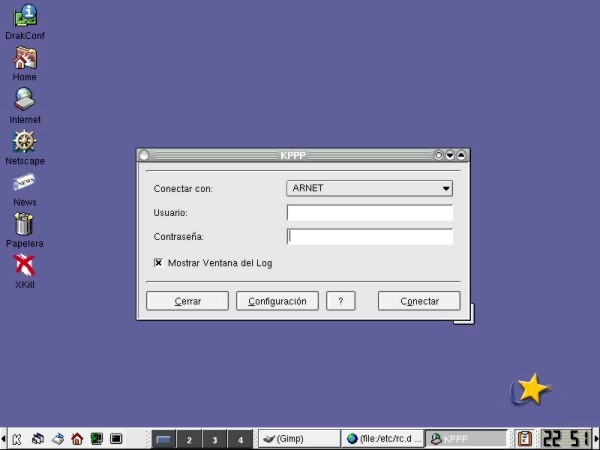Open the green control center panel icon

point(96,439)
